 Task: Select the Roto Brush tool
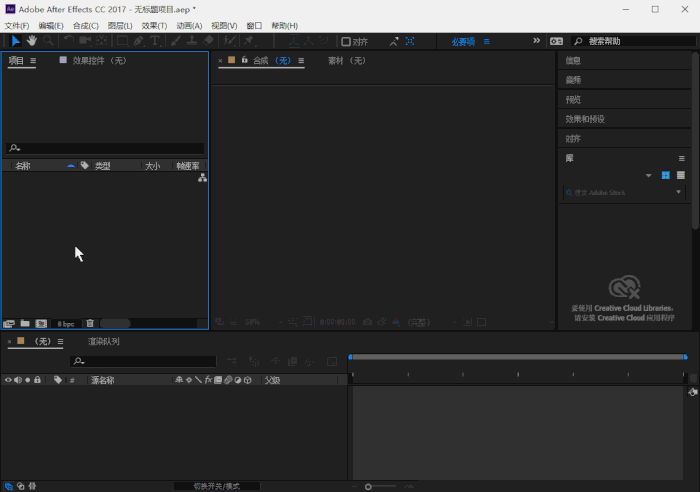229,41
